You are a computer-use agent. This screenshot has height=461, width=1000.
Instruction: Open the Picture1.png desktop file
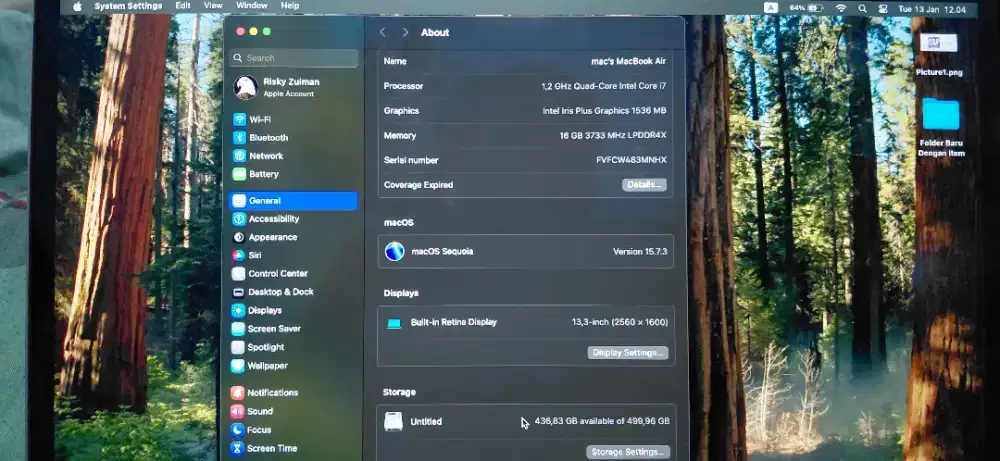click(939, 54)
